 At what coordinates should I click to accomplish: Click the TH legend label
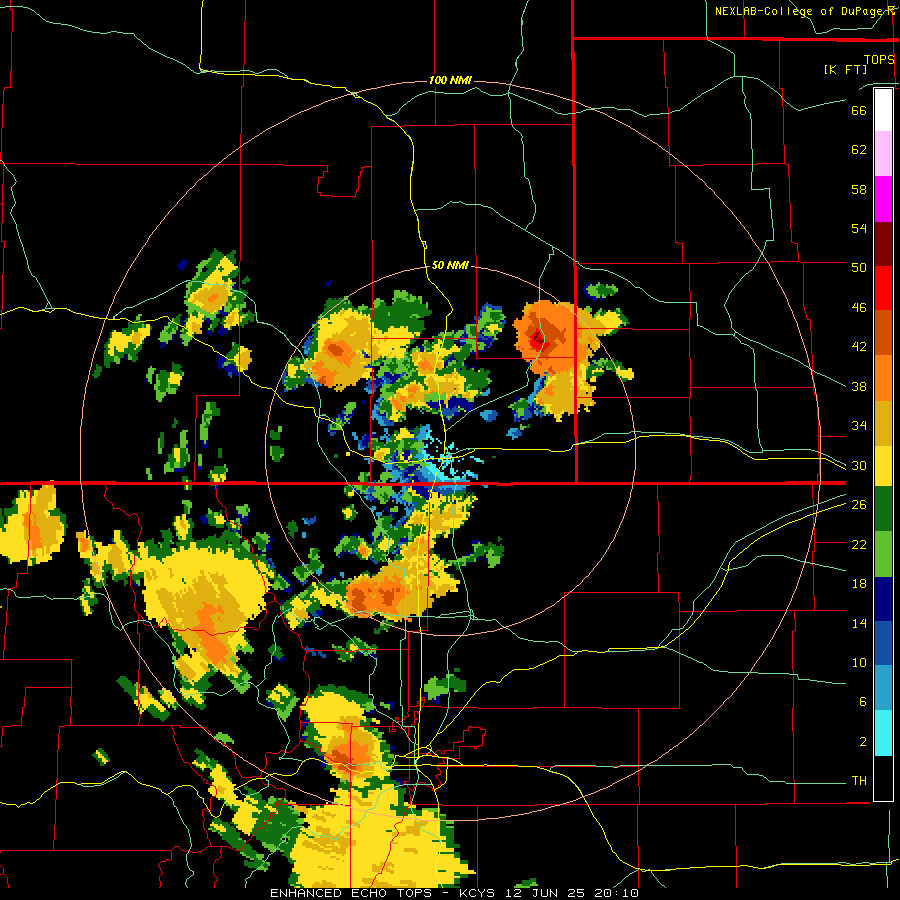click(859, 781)
